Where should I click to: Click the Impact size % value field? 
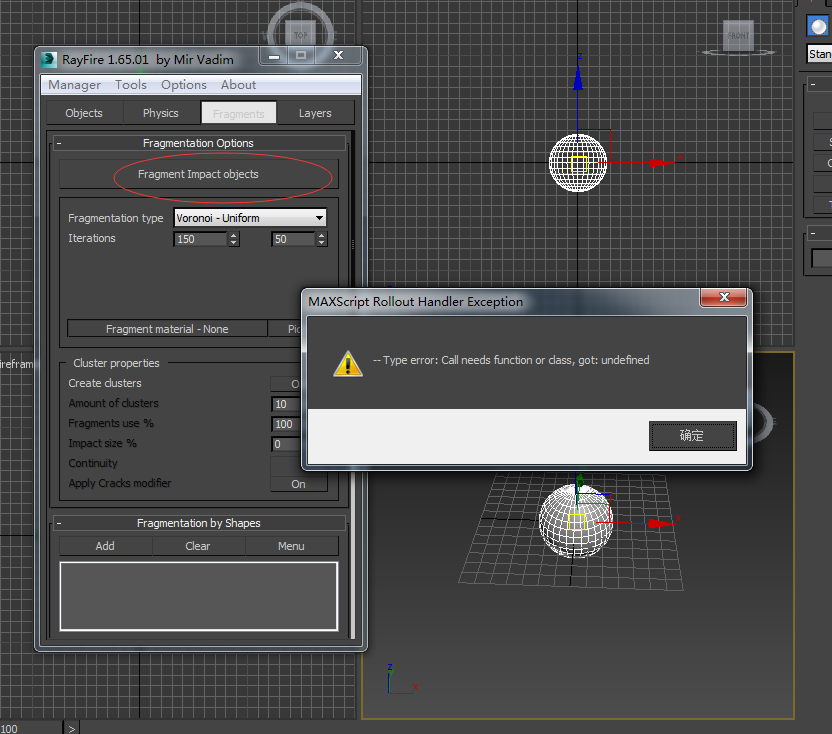(287, 444)
